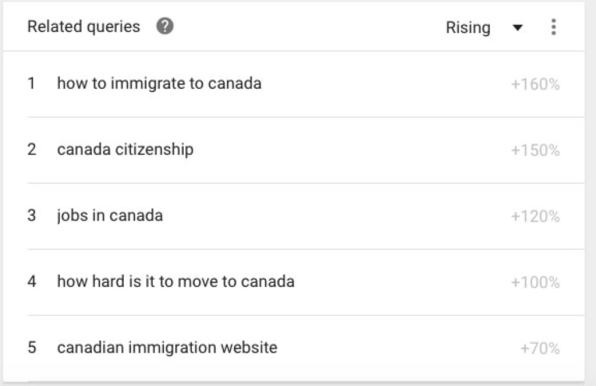Open the three-dot more options menu

pyautogui.click(x=553, y=27)
